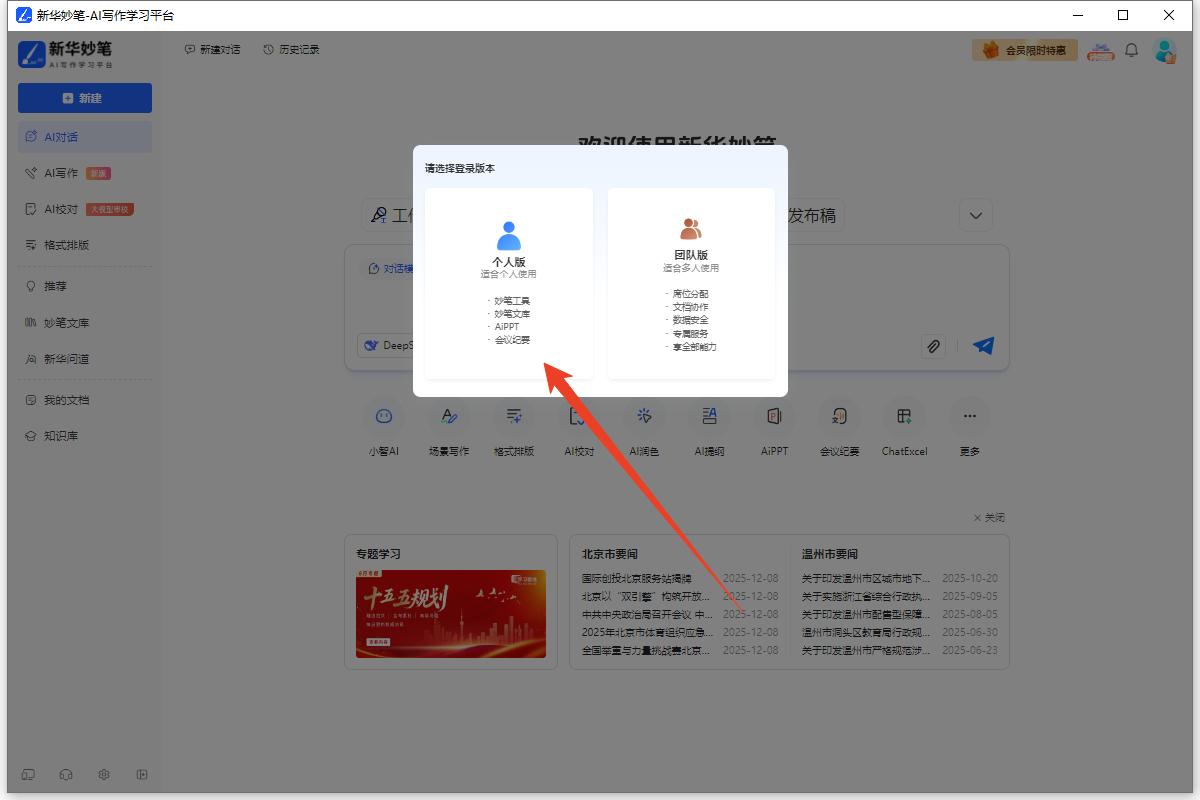The width and height of the screenshot is (1200, 800).
Task: Click the headset support icon
Action: pos(65,774)
